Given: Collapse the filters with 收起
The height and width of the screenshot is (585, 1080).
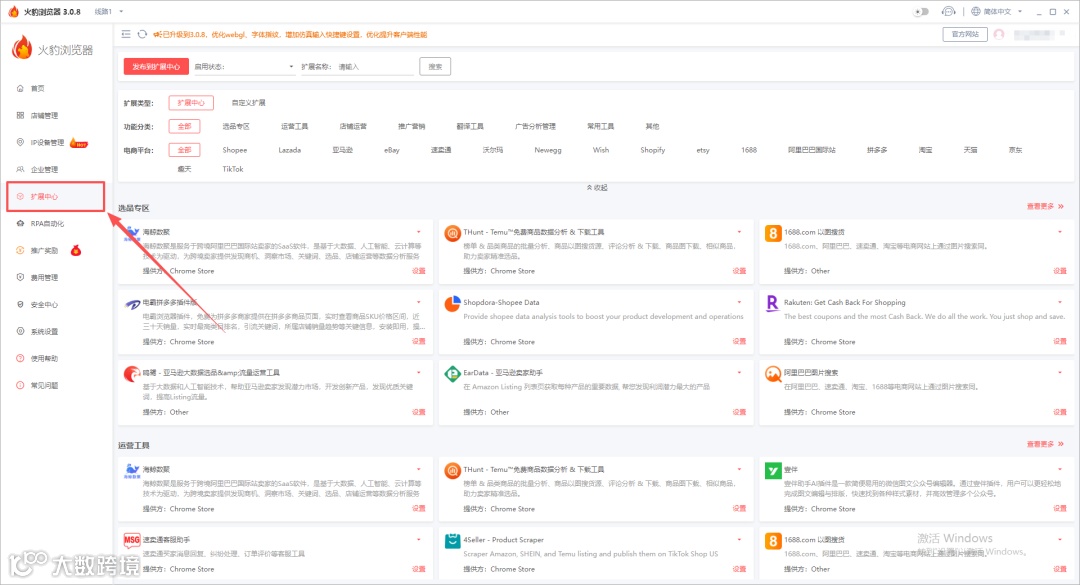Looking at the screenshot, I should click(x=596, y=187).
